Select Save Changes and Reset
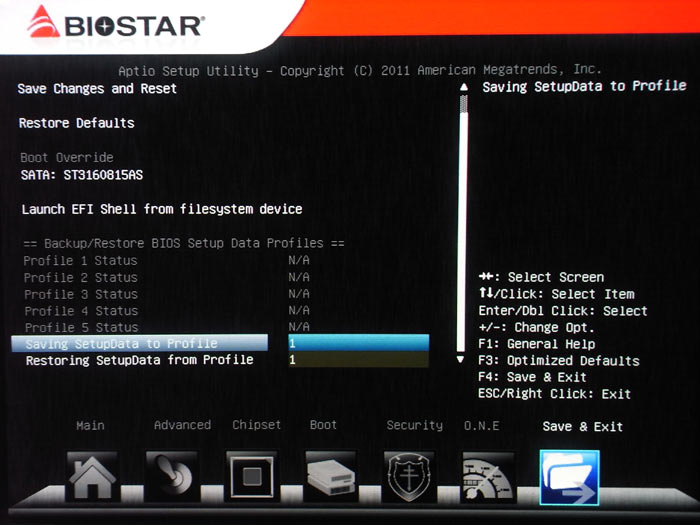This screenshot has width=700, height=525. point(97,89)
